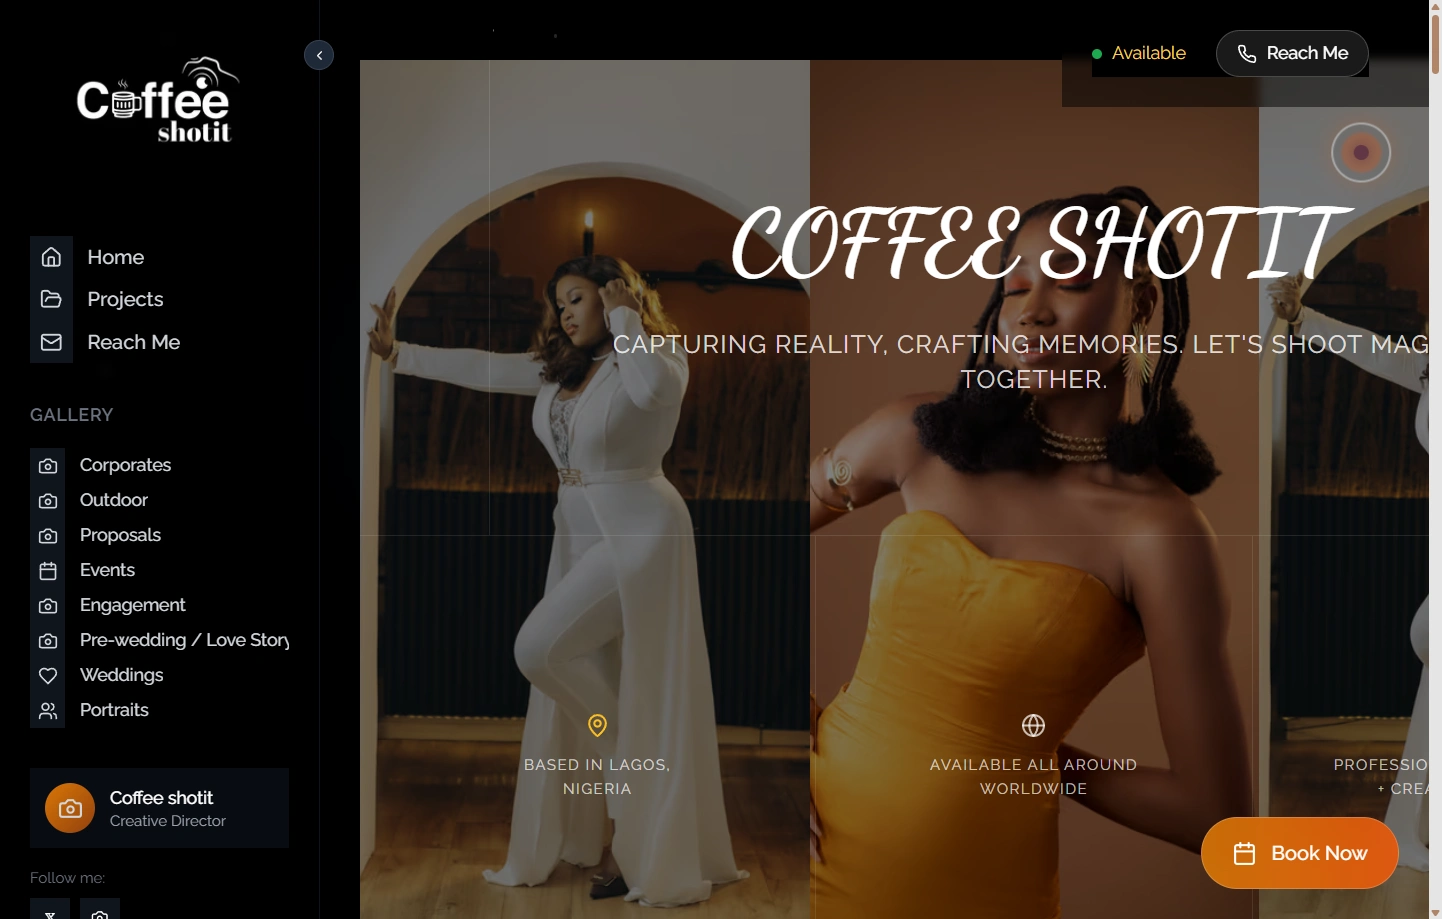
Task: Click Available All Around Worldwide text
Action: (1033, 777)
